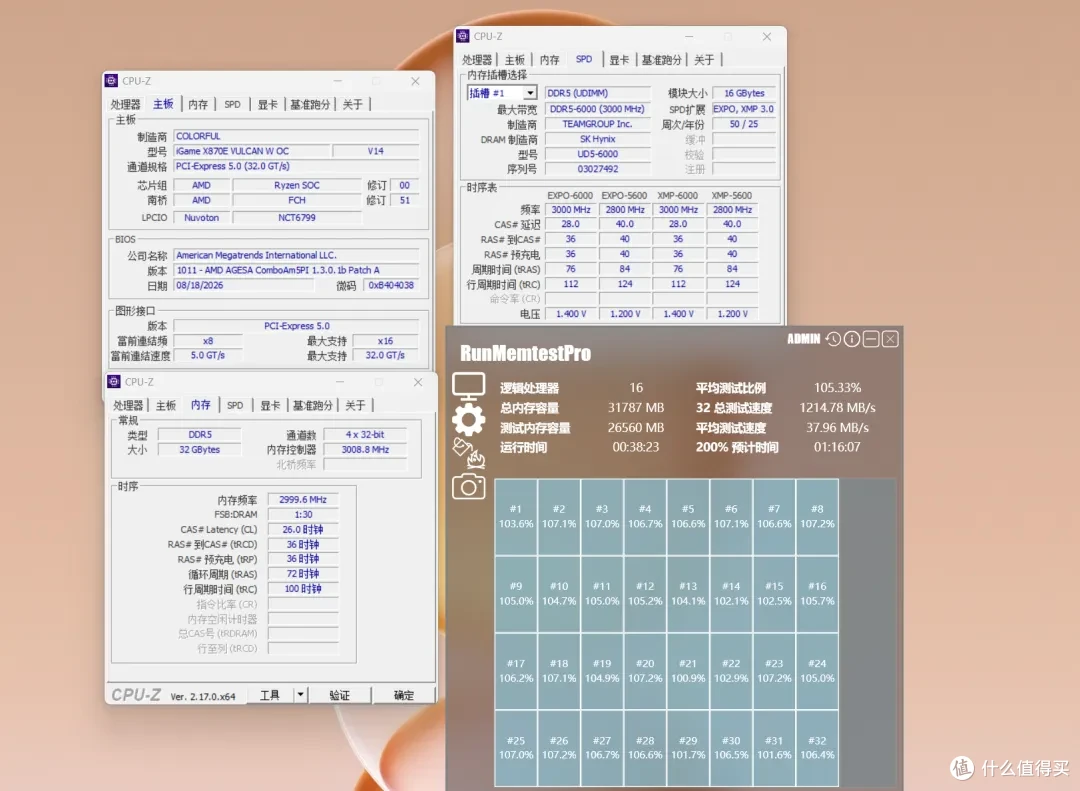Click the memory frequency 2999.6 MHz field
The width and height of the screenshot is (1080, 791).
click(x=303, y=500)
